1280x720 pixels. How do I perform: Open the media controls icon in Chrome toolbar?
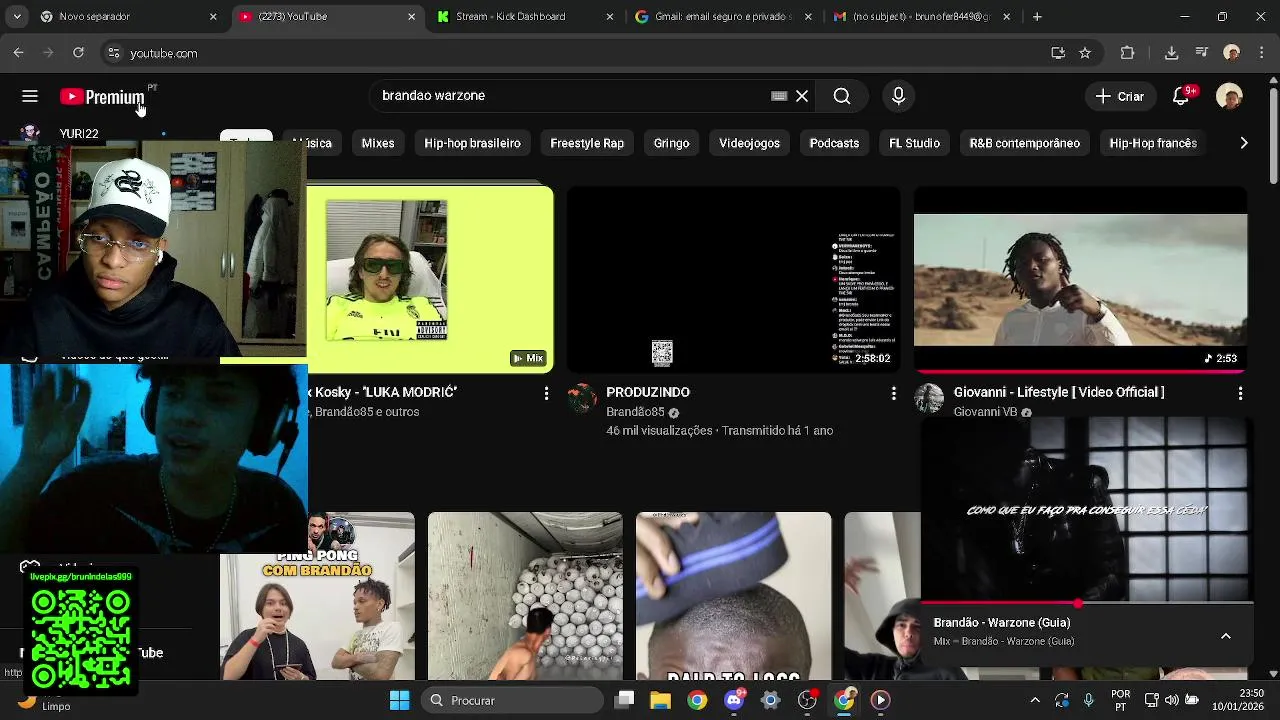tap(1202, 53)
